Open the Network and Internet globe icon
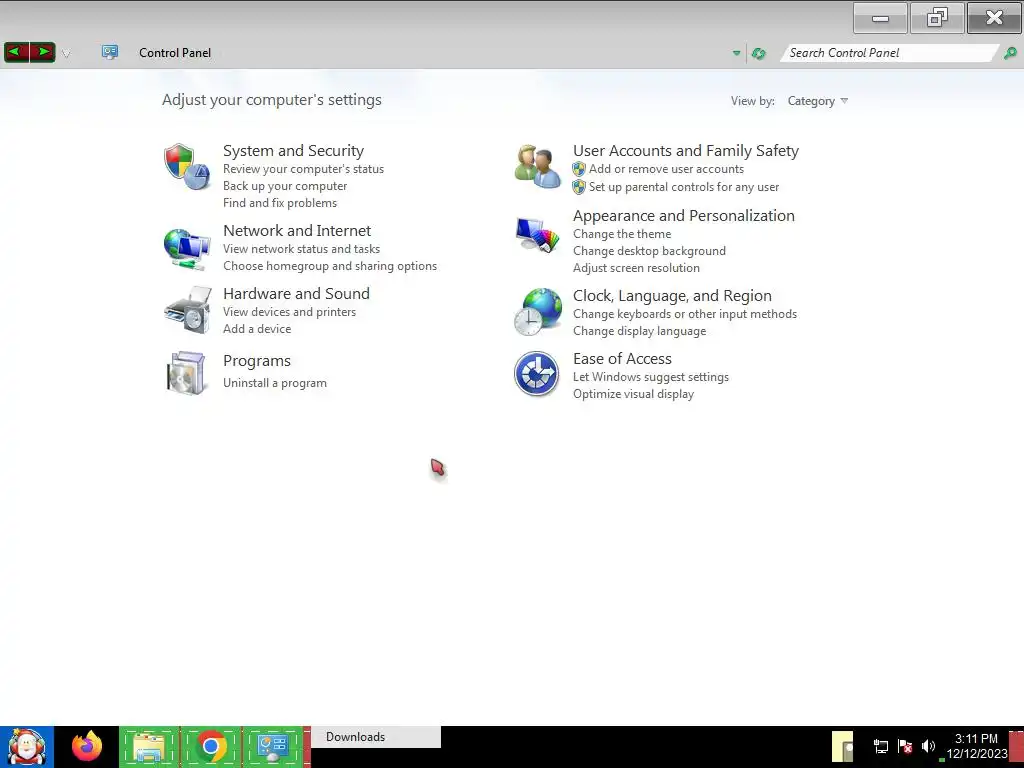This screenshot has height=768, width=1024. pos(187,248)
